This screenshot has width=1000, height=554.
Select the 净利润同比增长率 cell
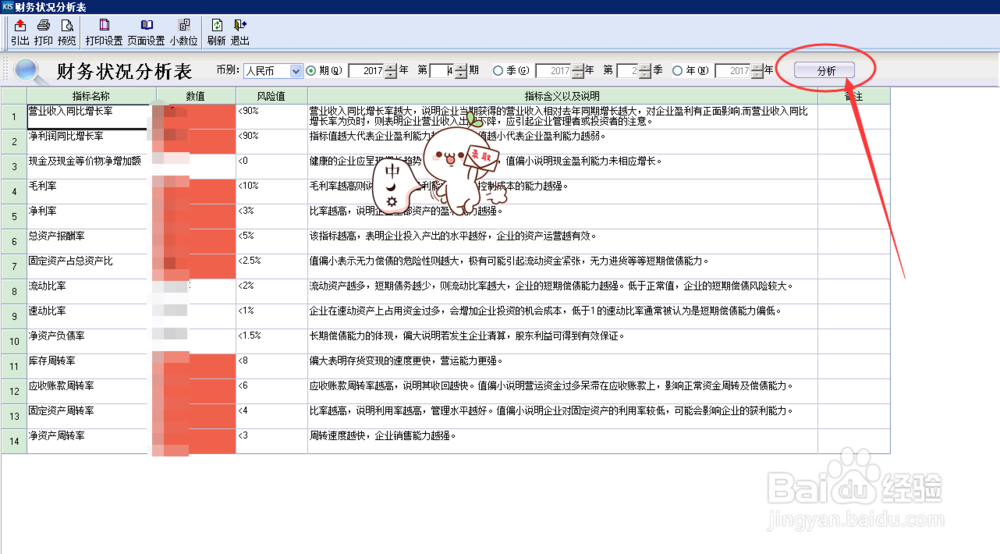tap(89, 142)
